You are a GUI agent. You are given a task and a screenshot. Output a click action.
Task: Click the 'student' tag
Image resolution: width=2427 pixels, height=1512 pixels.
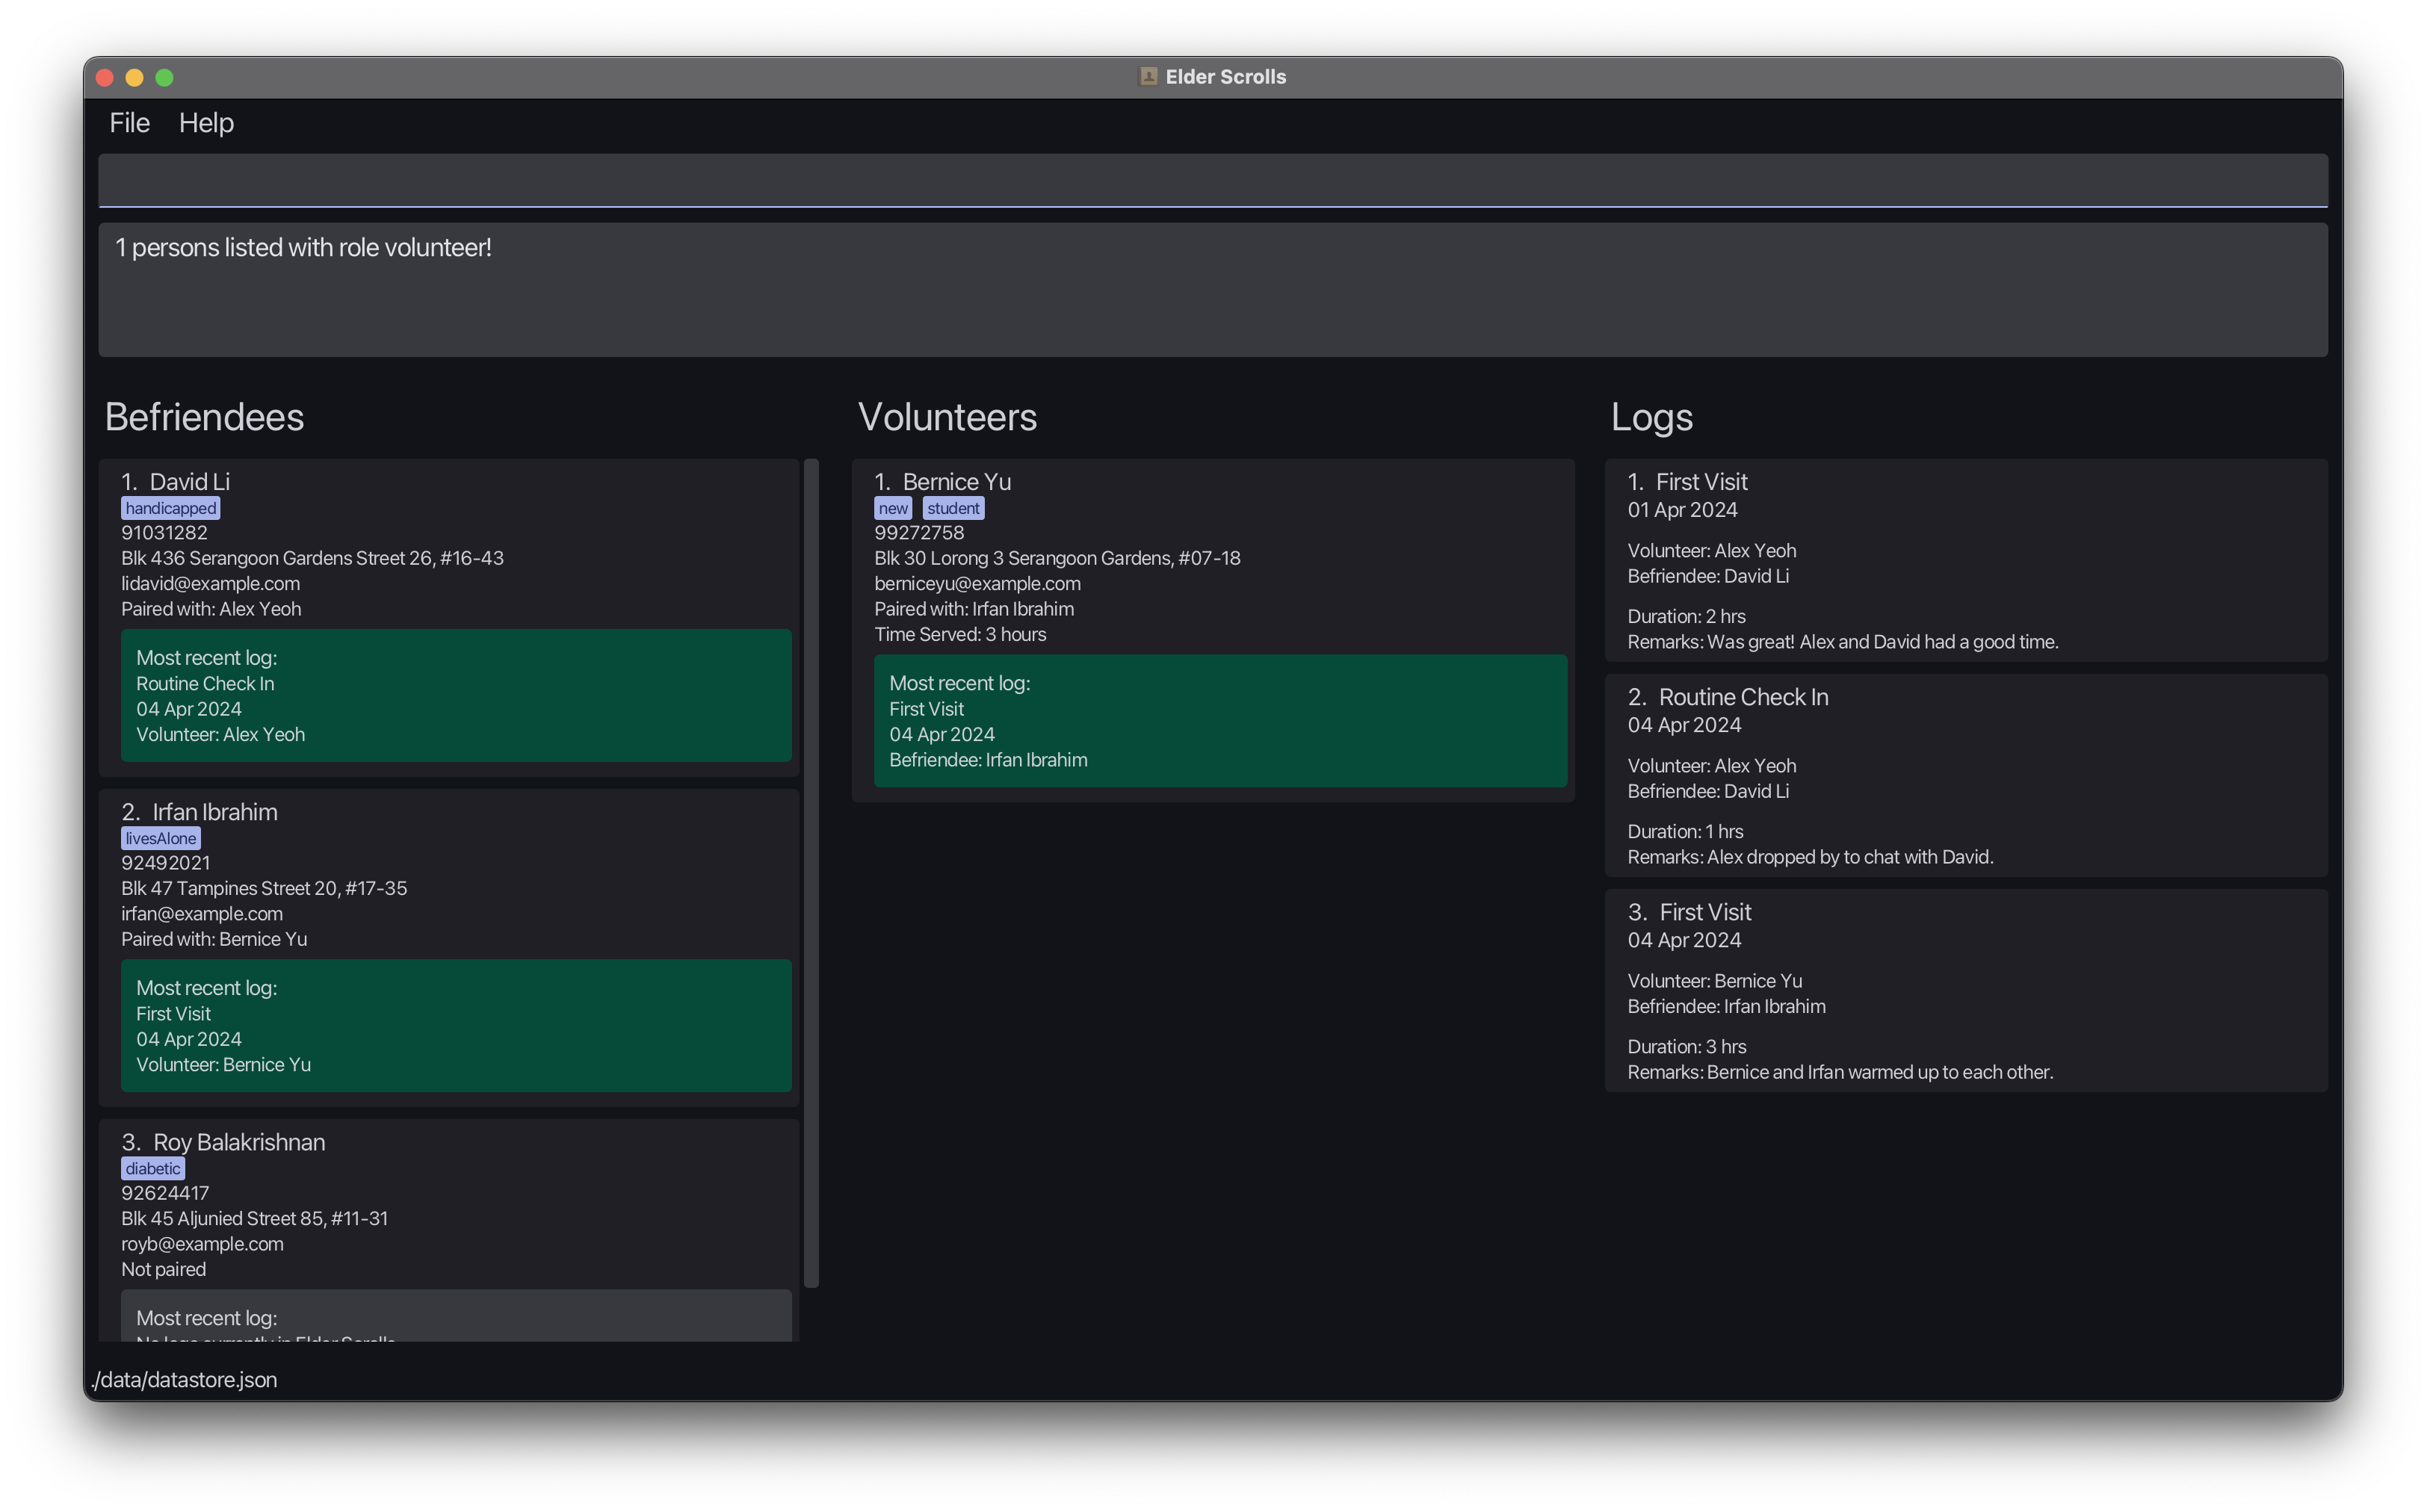click(953, 508)
